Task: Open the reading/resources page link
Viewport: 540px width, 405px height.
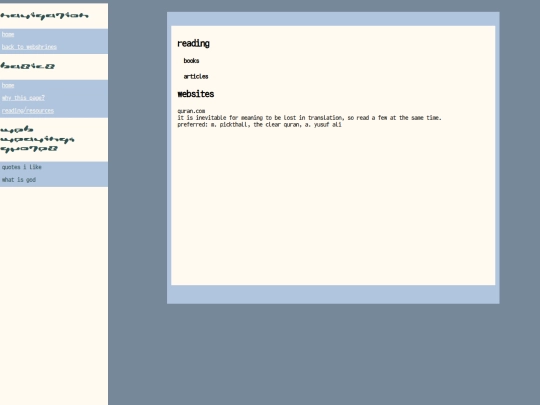Action: click(x=28, y=111)
